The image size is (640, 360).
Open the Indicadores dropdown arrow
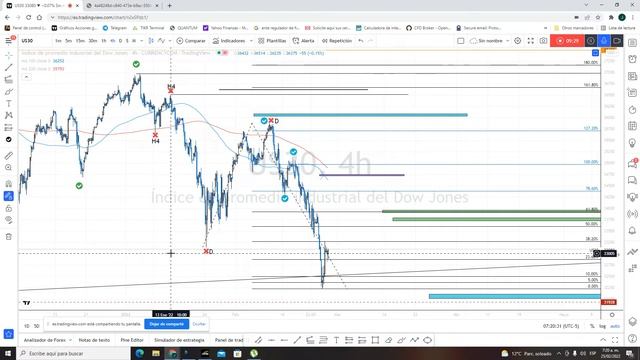[251, 41]
